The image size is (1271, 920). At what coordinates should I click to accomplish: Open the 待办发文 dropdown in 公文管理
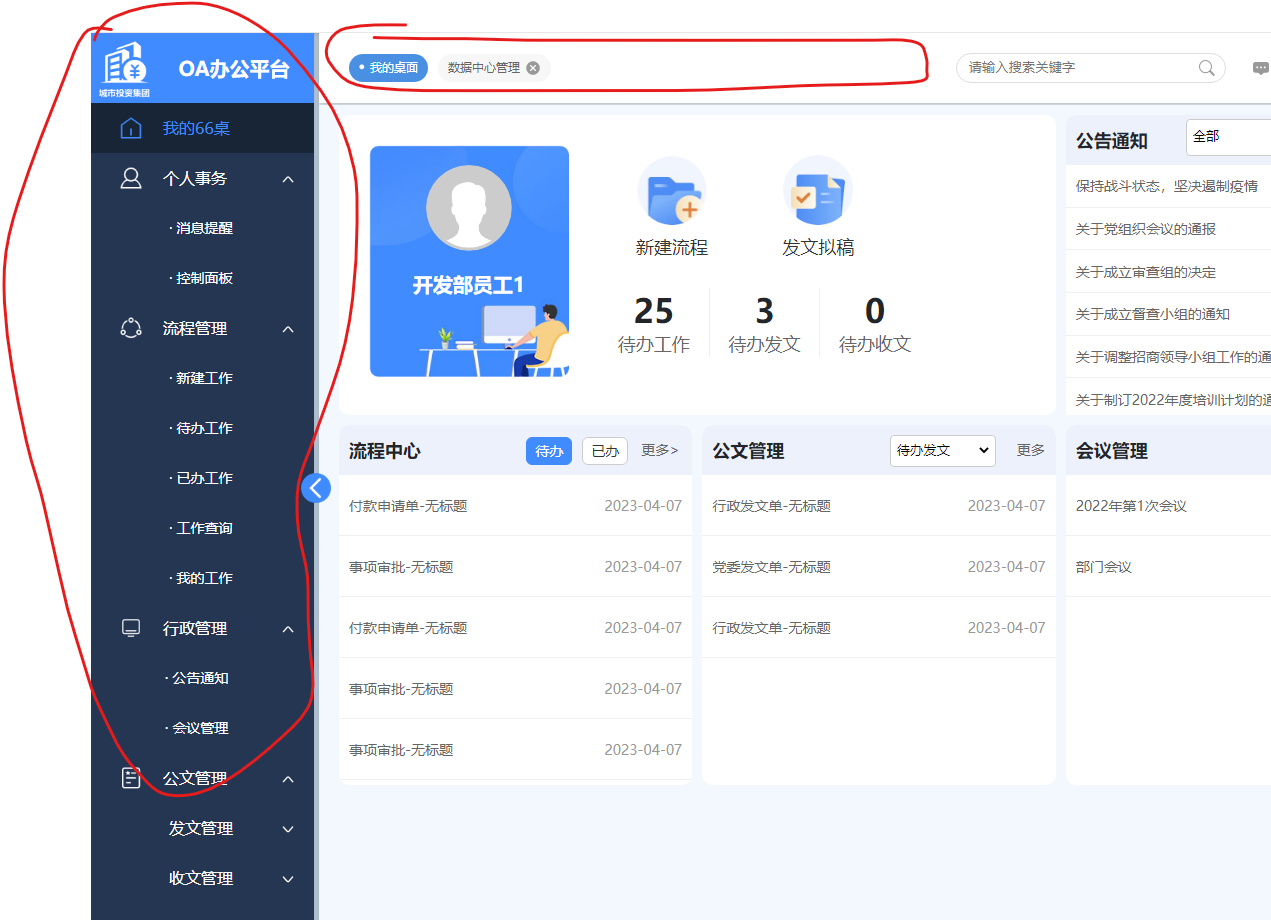[x=942, y=451]
